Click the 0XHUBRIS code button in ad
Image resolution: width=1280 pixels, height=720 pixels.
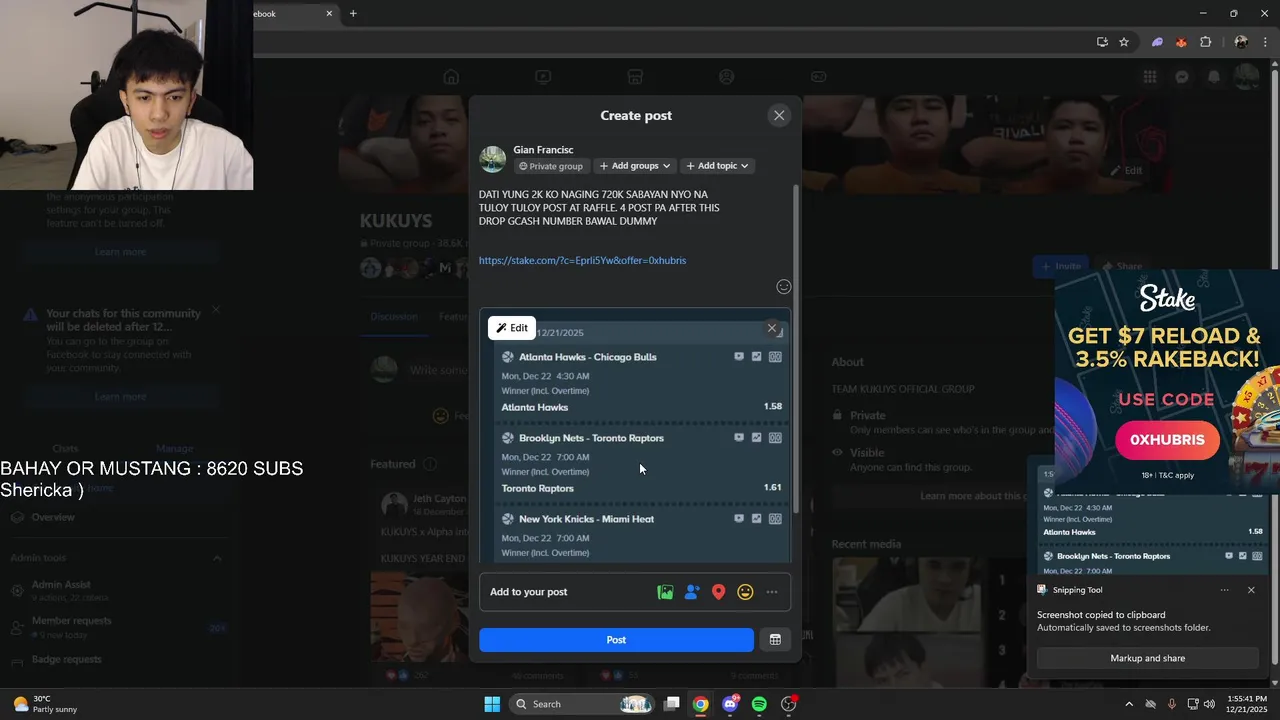click(1167, 440)
